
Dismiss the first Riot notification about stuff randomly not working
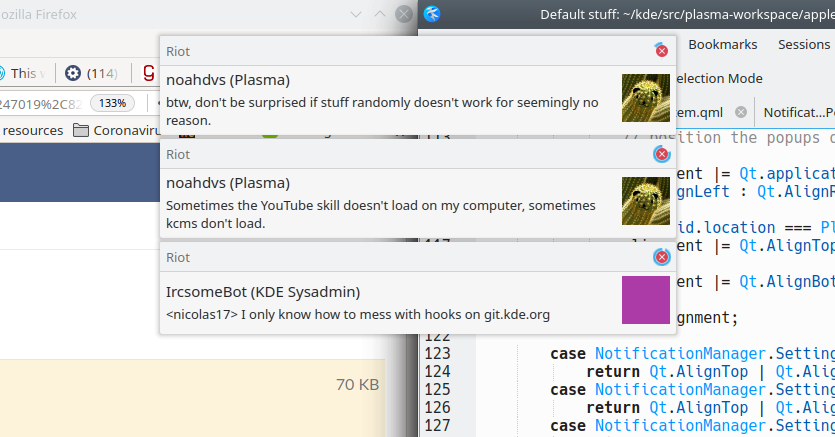point(661,51)
